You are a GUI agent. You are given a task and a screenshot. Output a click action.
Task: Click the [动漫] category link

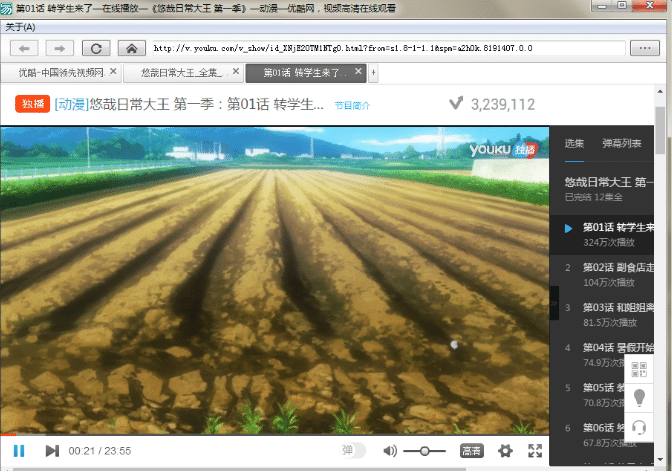[71, 104]
